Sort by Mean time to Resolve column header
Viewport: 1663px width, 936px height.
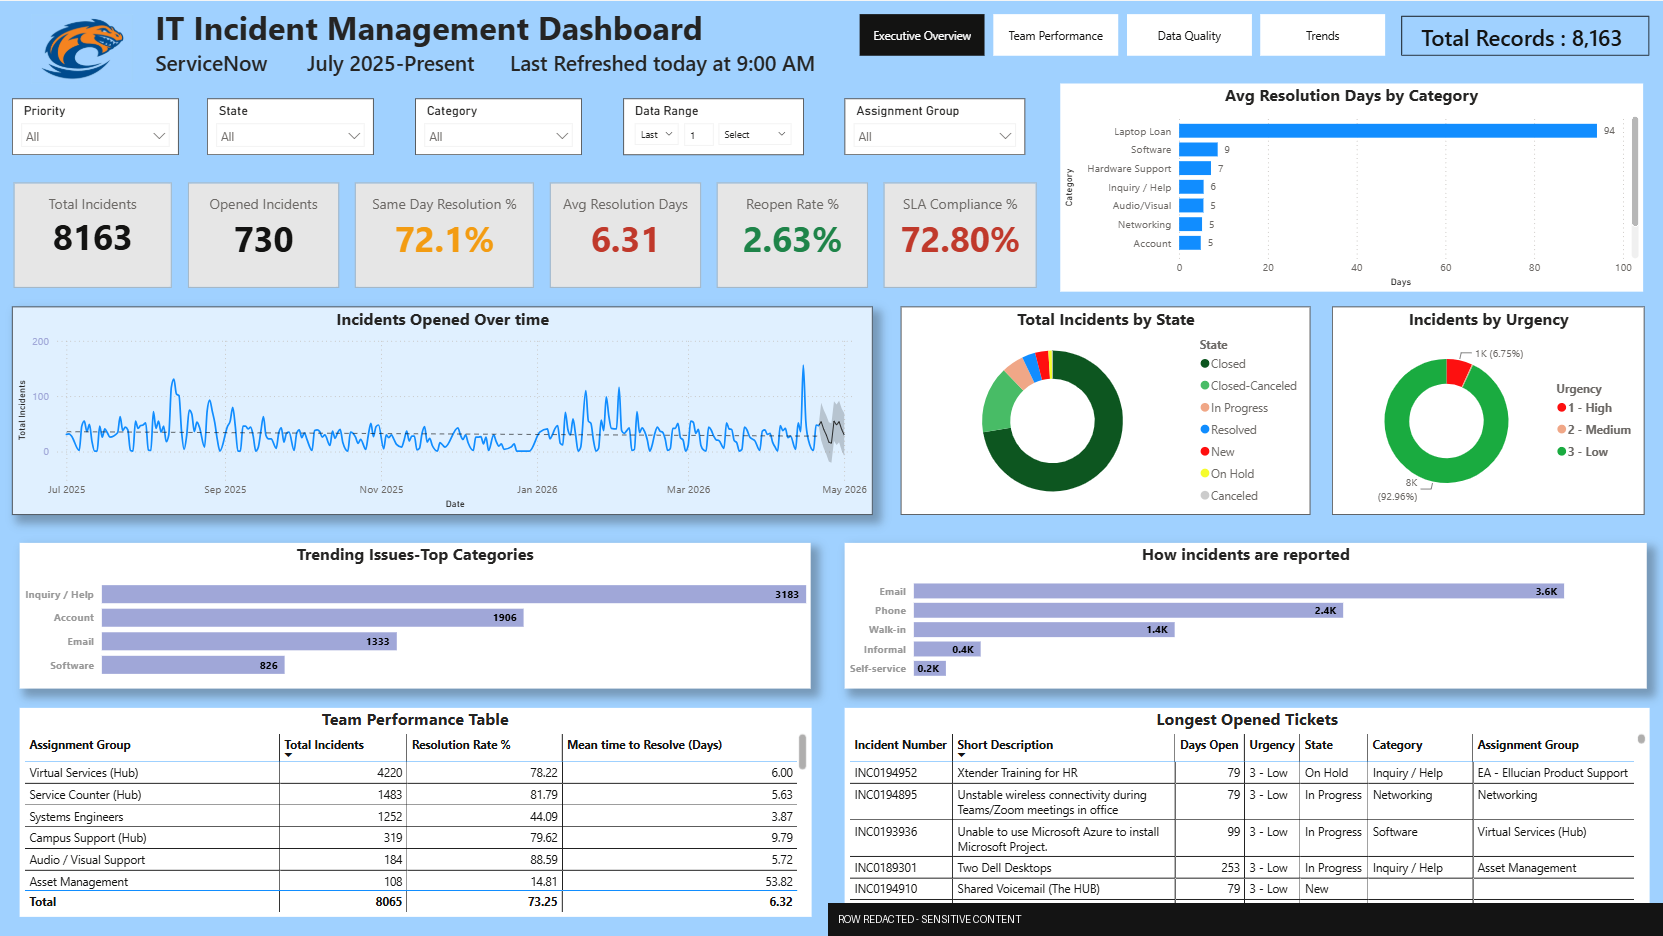tap(644, 745)
